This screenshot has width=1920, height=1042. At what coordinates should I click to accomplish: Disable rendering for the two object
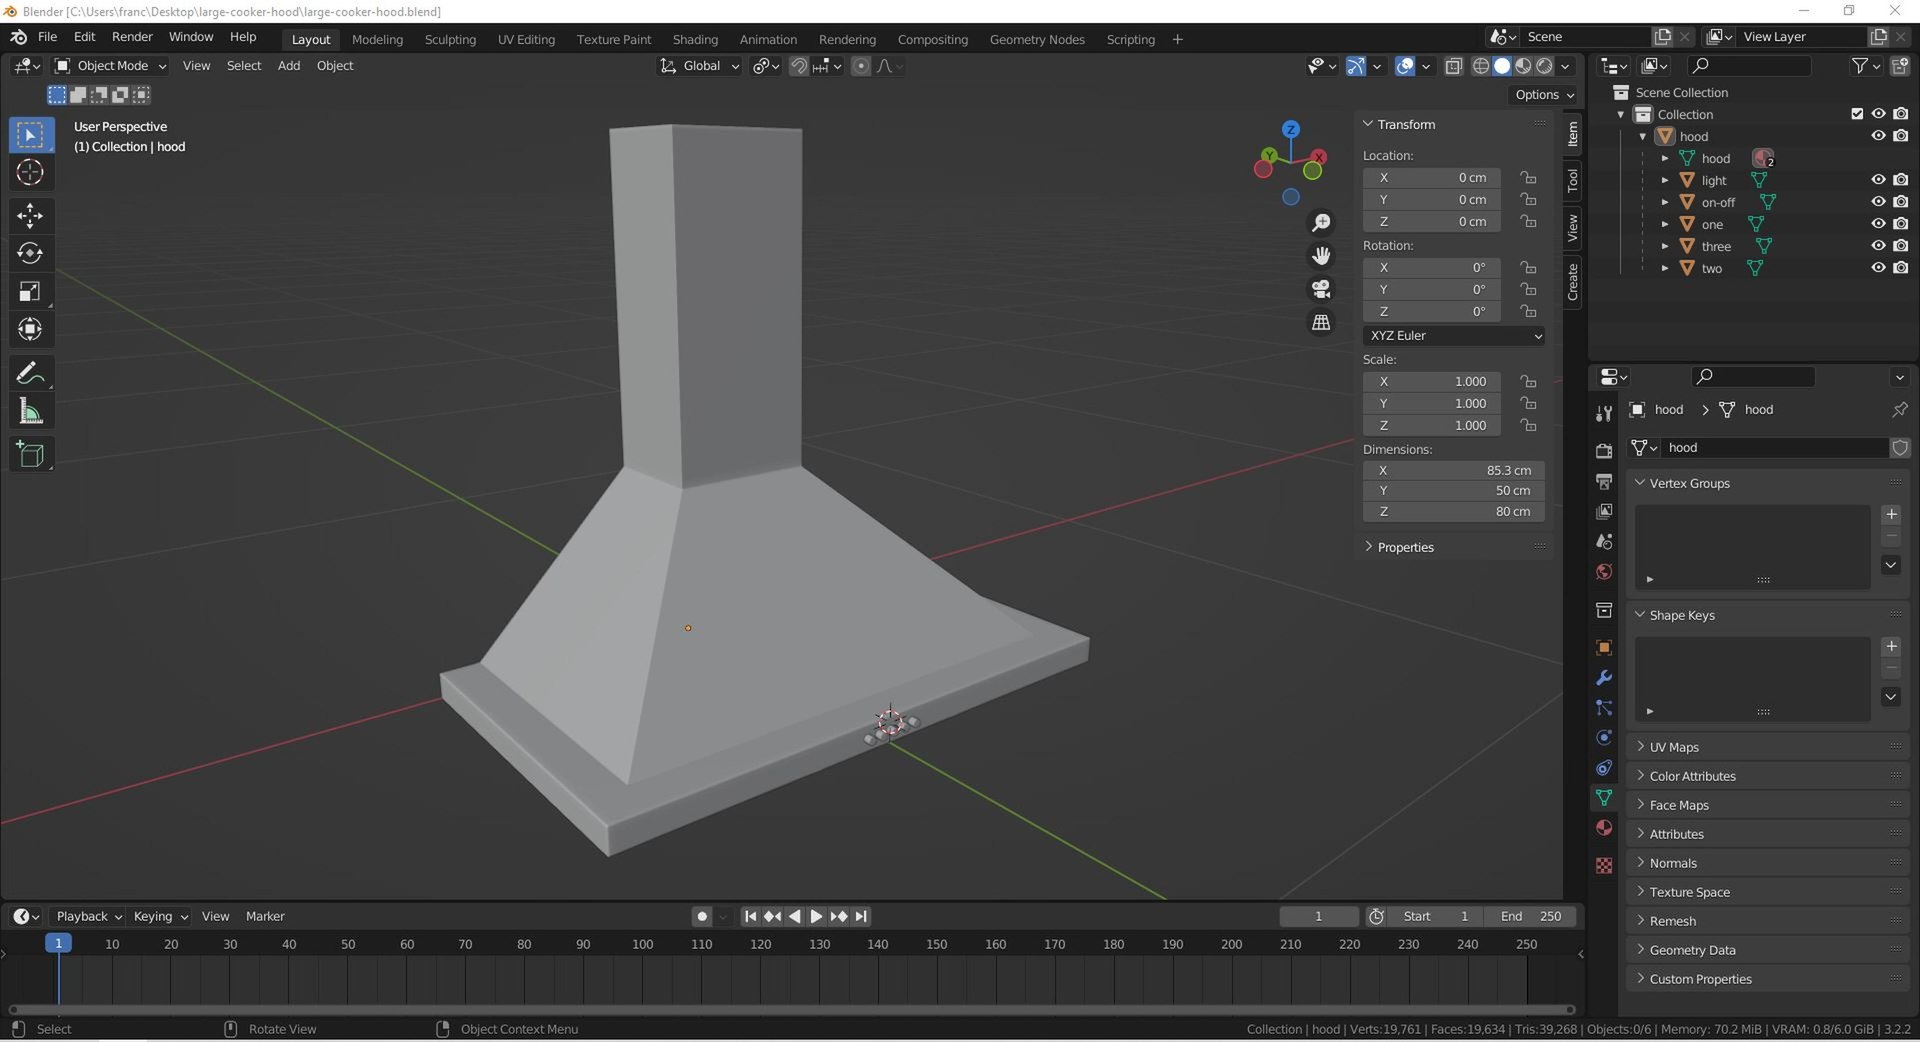[1900, 268]
